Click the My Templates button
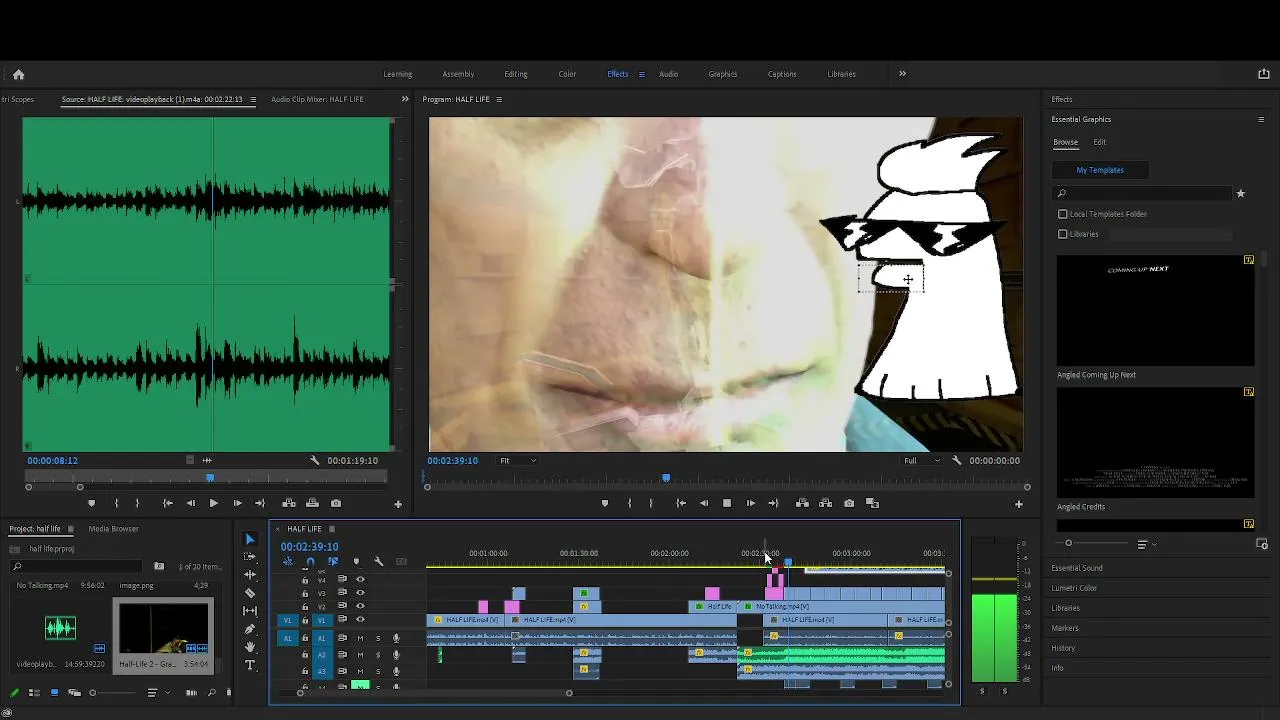Image resolution: width=1280 pixels, height=720 pixels. coord(1100,170)
